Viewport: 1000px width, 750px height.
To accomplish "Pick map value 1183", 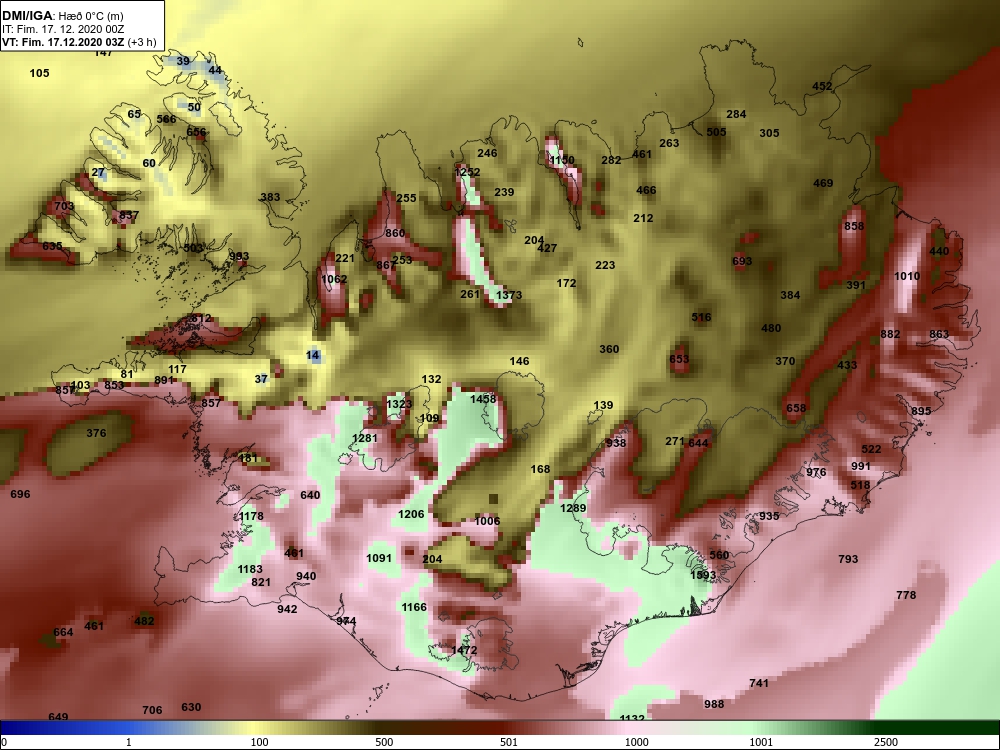I will coord(250,569).
